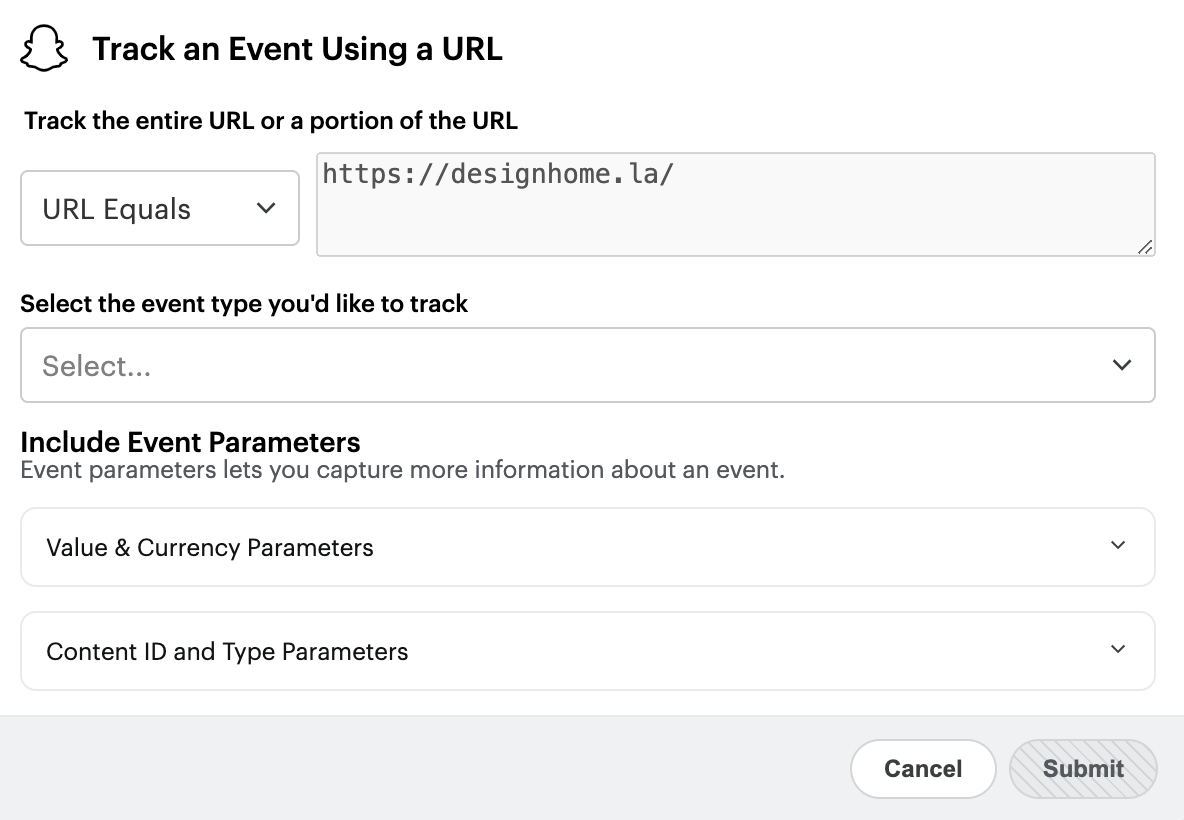1184x820 pixels.
Task: Click the Cancel button
Action: pyautogui.click(x=922, y=769)
